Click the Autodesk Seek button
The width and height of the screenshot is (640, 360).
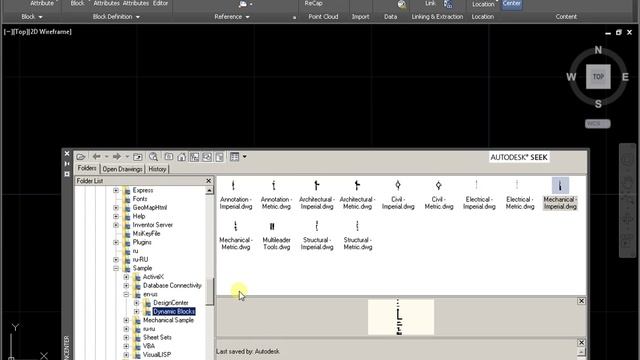tap(519, 157)
